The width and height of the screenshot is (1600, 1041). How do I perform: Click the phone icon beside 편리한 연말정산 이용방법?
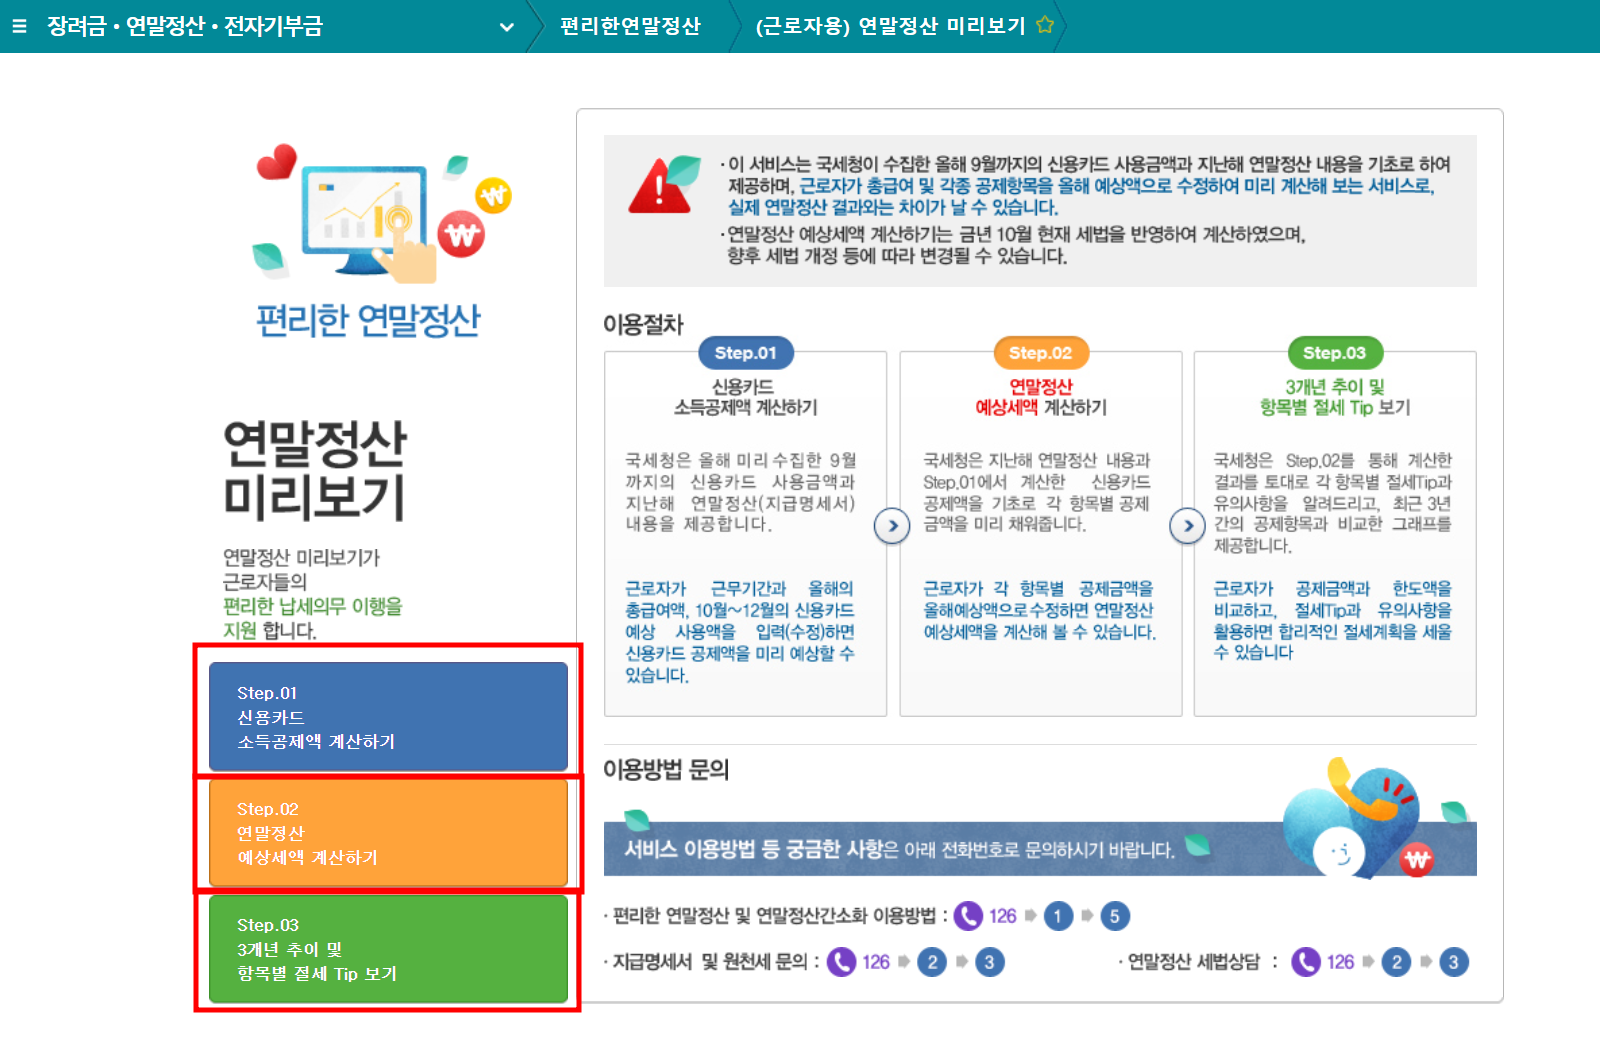(x=966, y=915)
